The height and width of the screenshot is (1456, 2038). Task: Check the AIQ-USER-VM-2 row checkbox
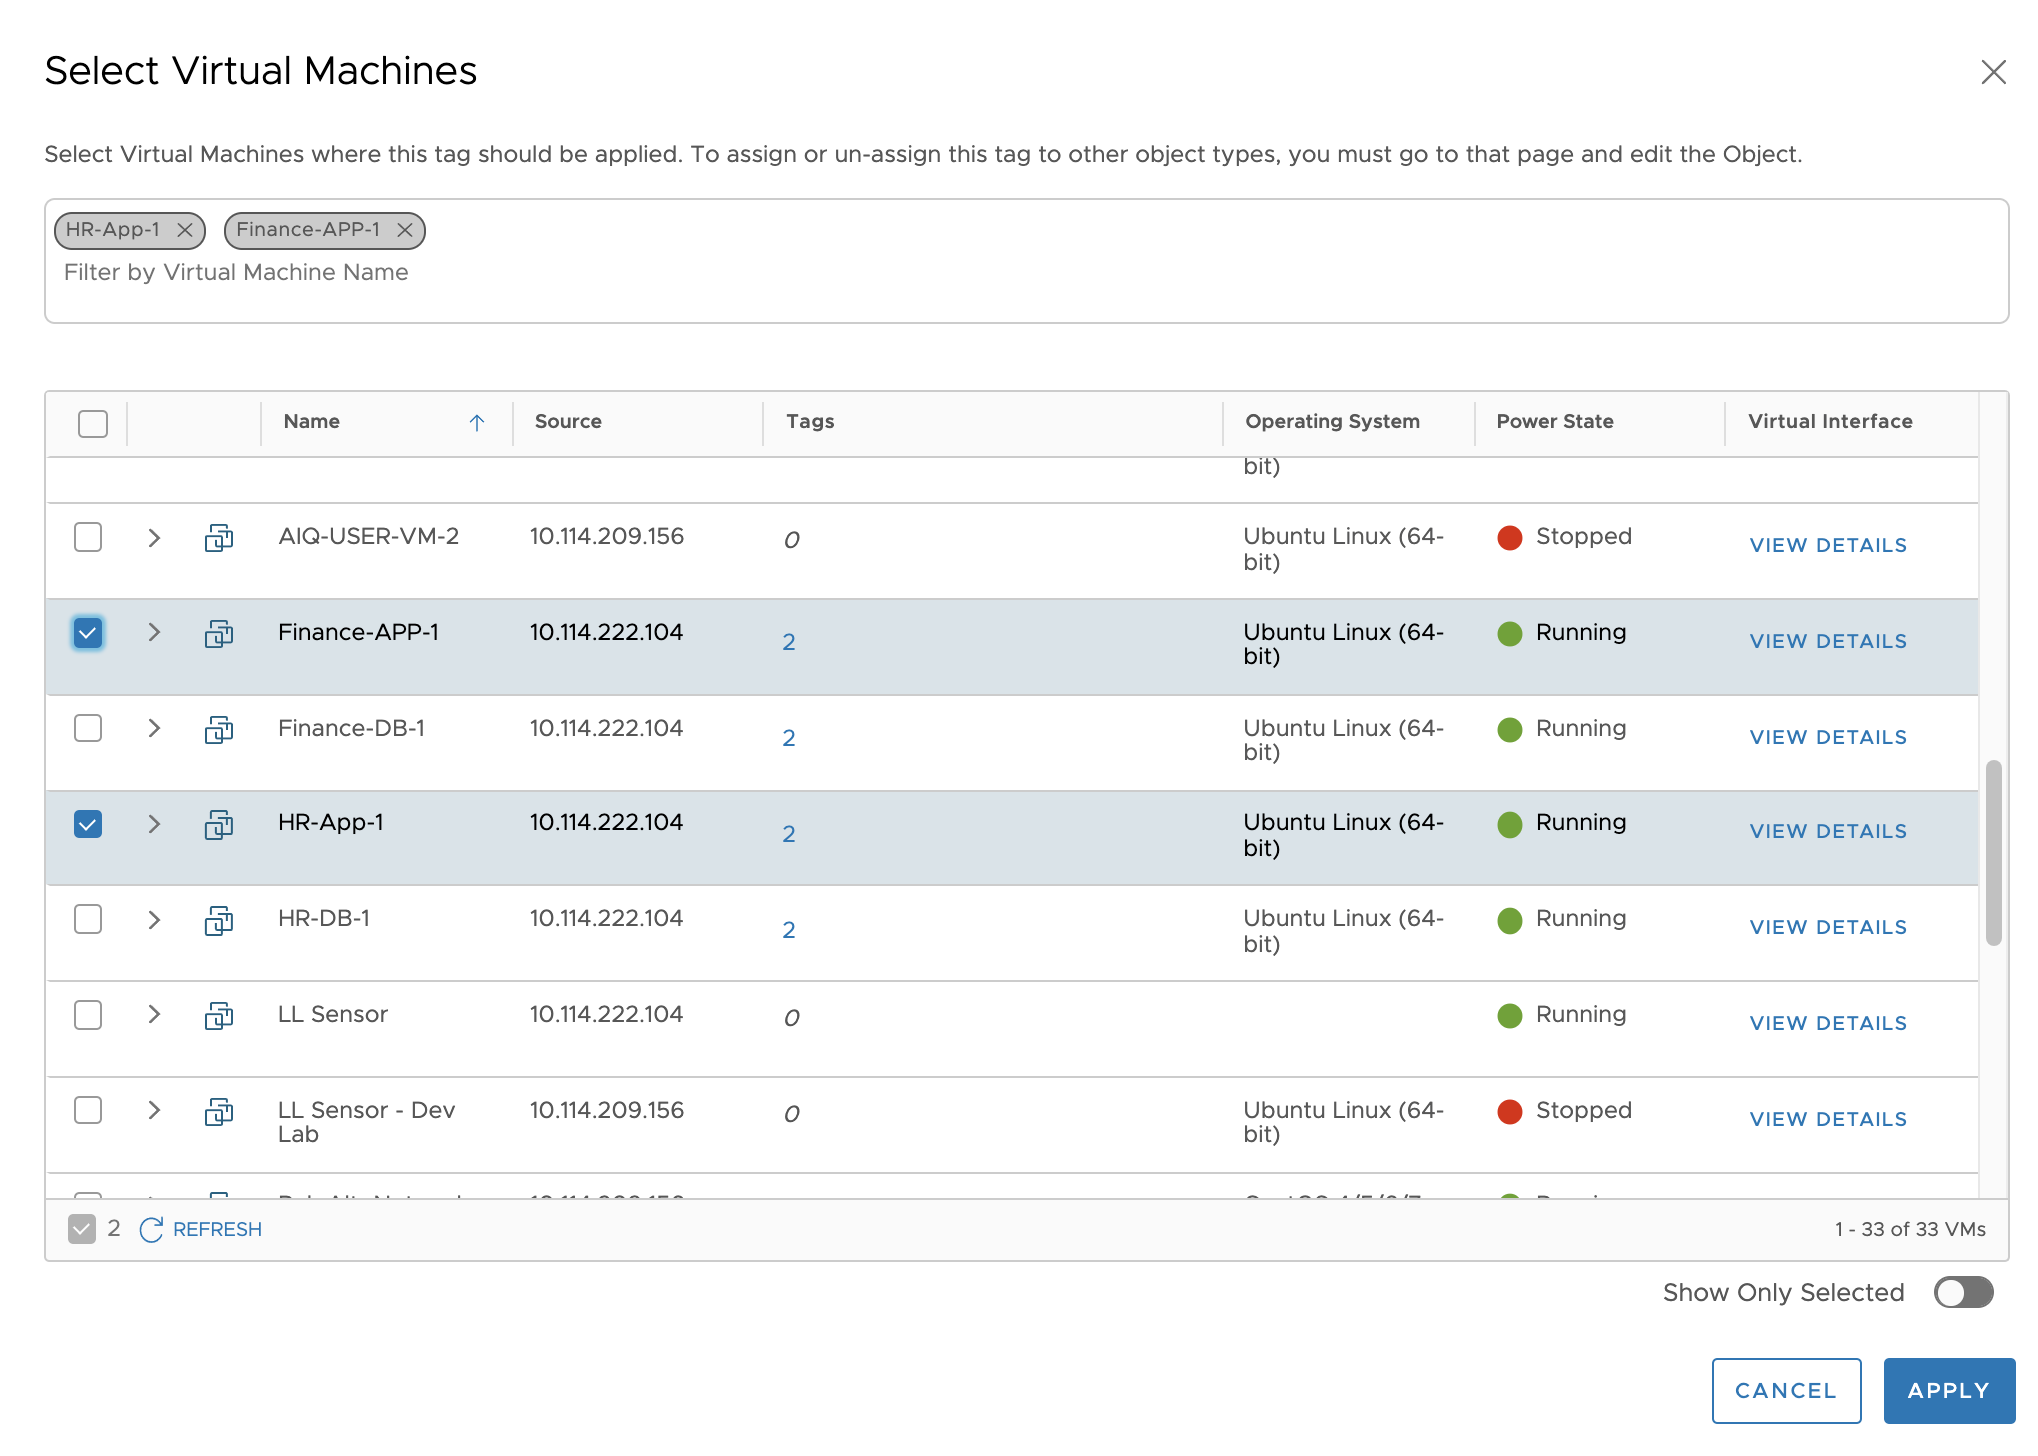[x=88, y=537]
